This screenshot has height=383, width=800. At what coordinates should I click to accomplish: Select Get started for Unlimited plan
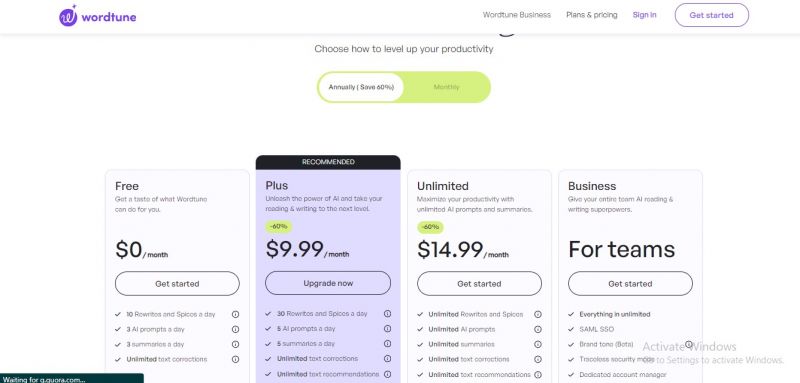point(479,284)
